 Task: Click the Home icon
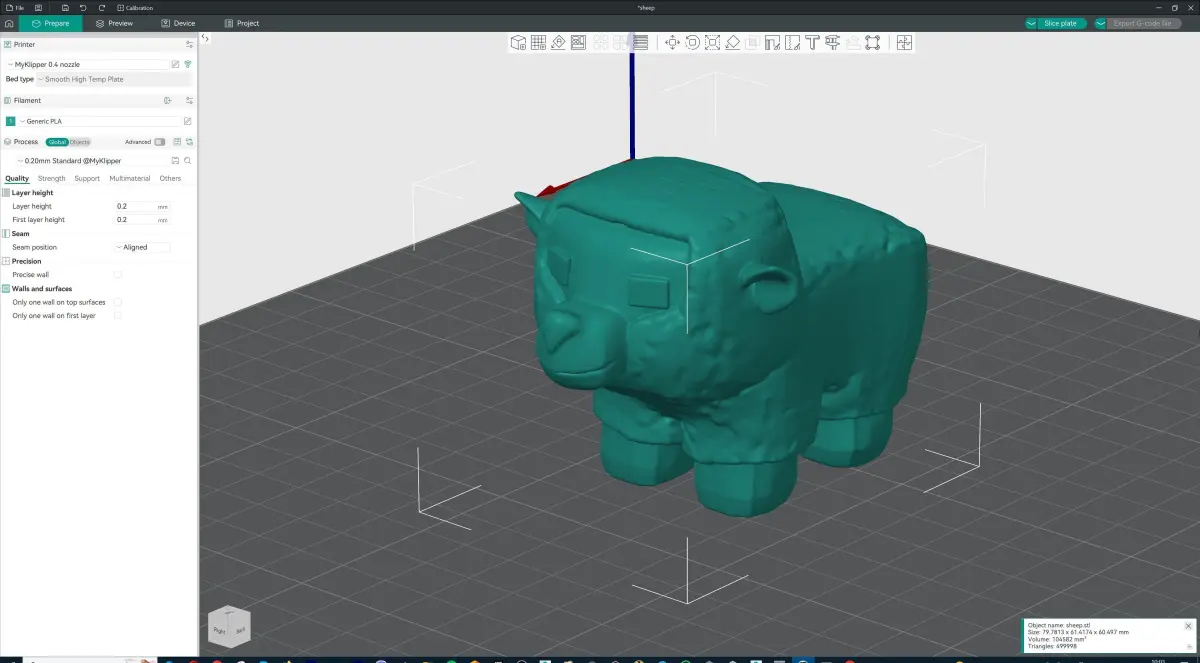pyautogui.click(x=9, y=23)
